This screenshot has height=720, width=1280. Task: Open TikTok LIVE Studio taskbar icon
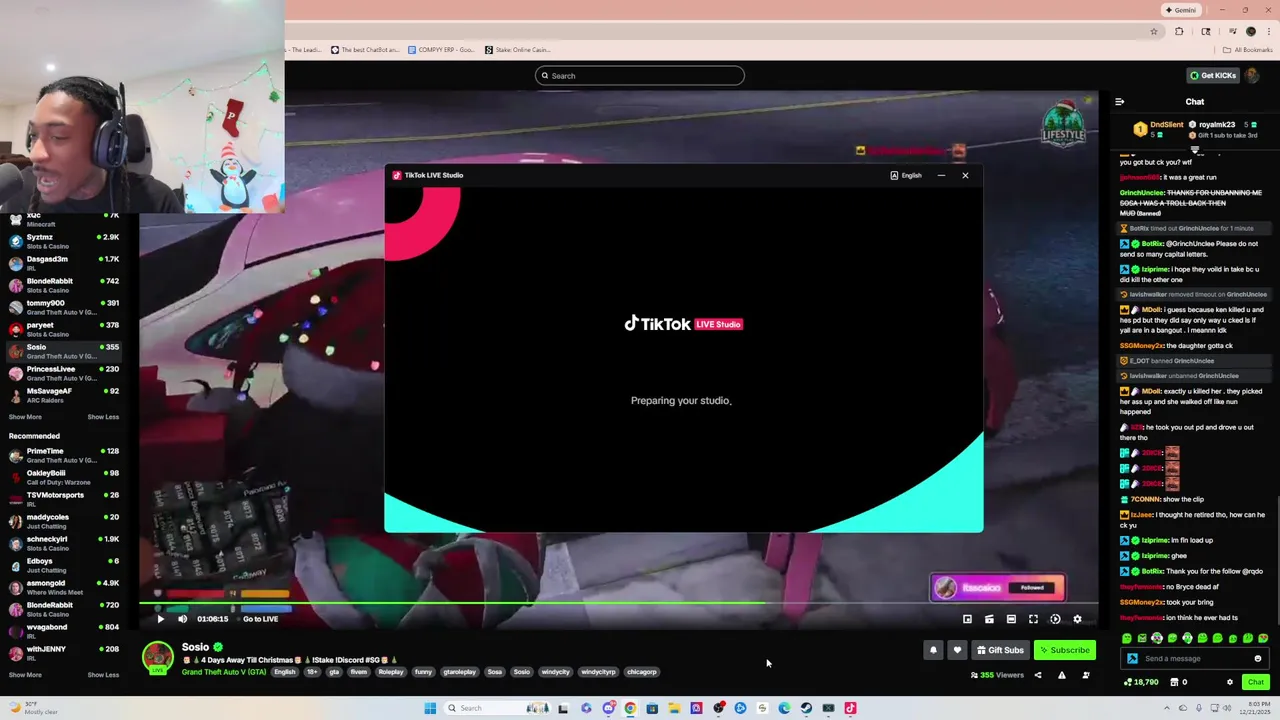point(850,708)
